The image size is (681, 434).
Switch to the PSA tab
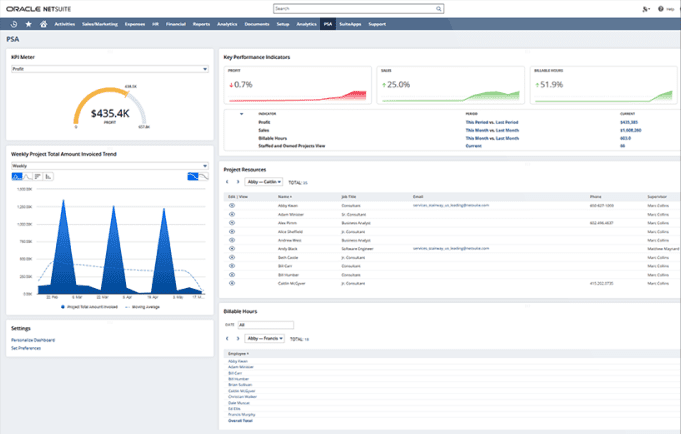[x=327, y=23]
